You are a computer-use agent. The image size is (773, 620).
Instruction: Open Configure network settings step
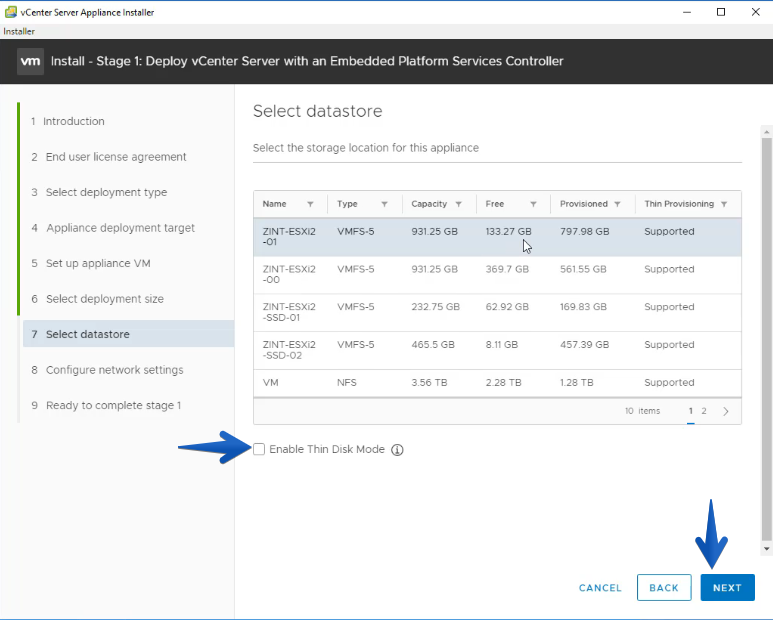point(107,370)
